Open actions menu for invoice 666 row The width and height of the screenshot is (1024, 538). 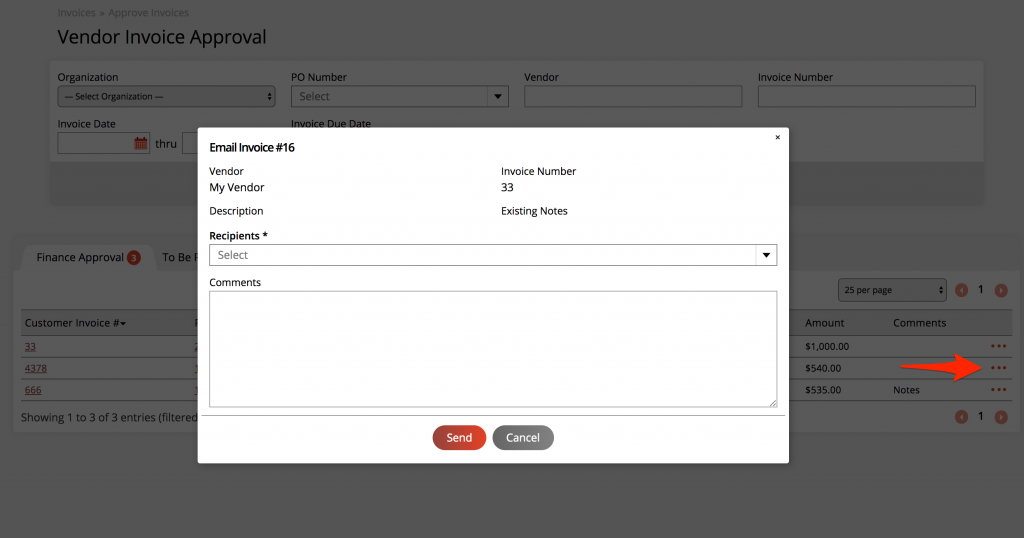click(x=999, y=390)
